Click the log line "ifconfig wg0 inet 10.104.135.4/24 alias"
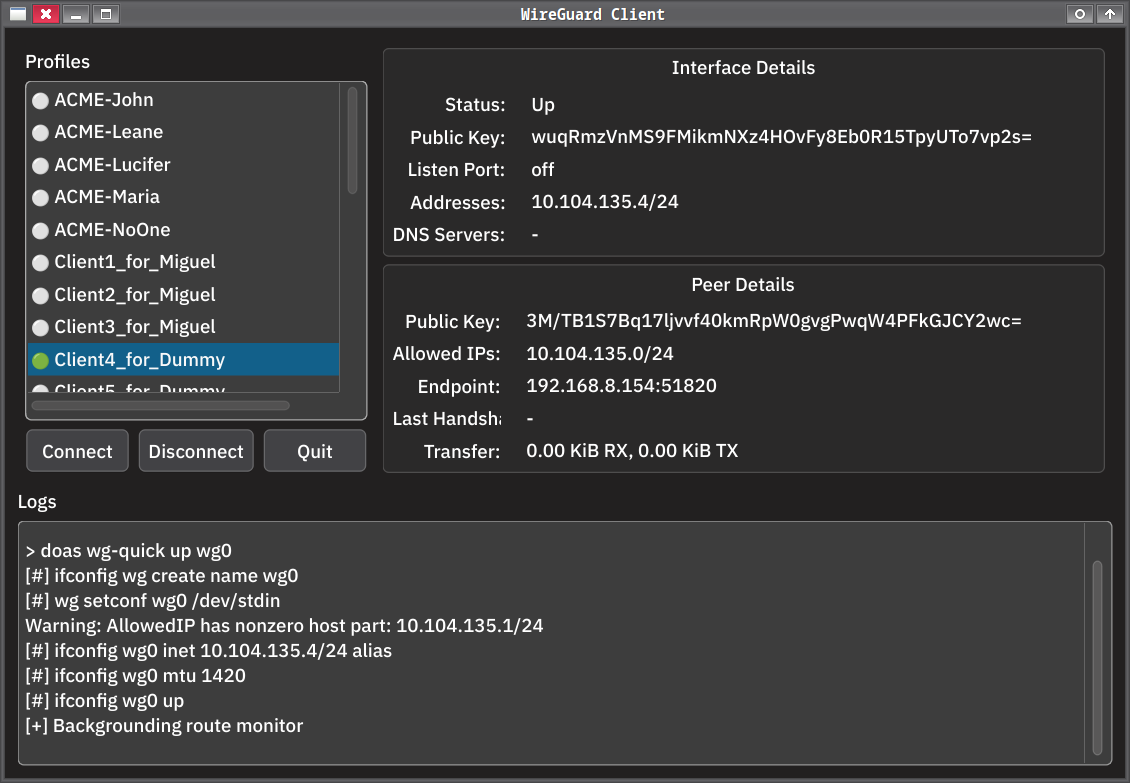Screen dimensions: 1130x783 tap(208, 651)
